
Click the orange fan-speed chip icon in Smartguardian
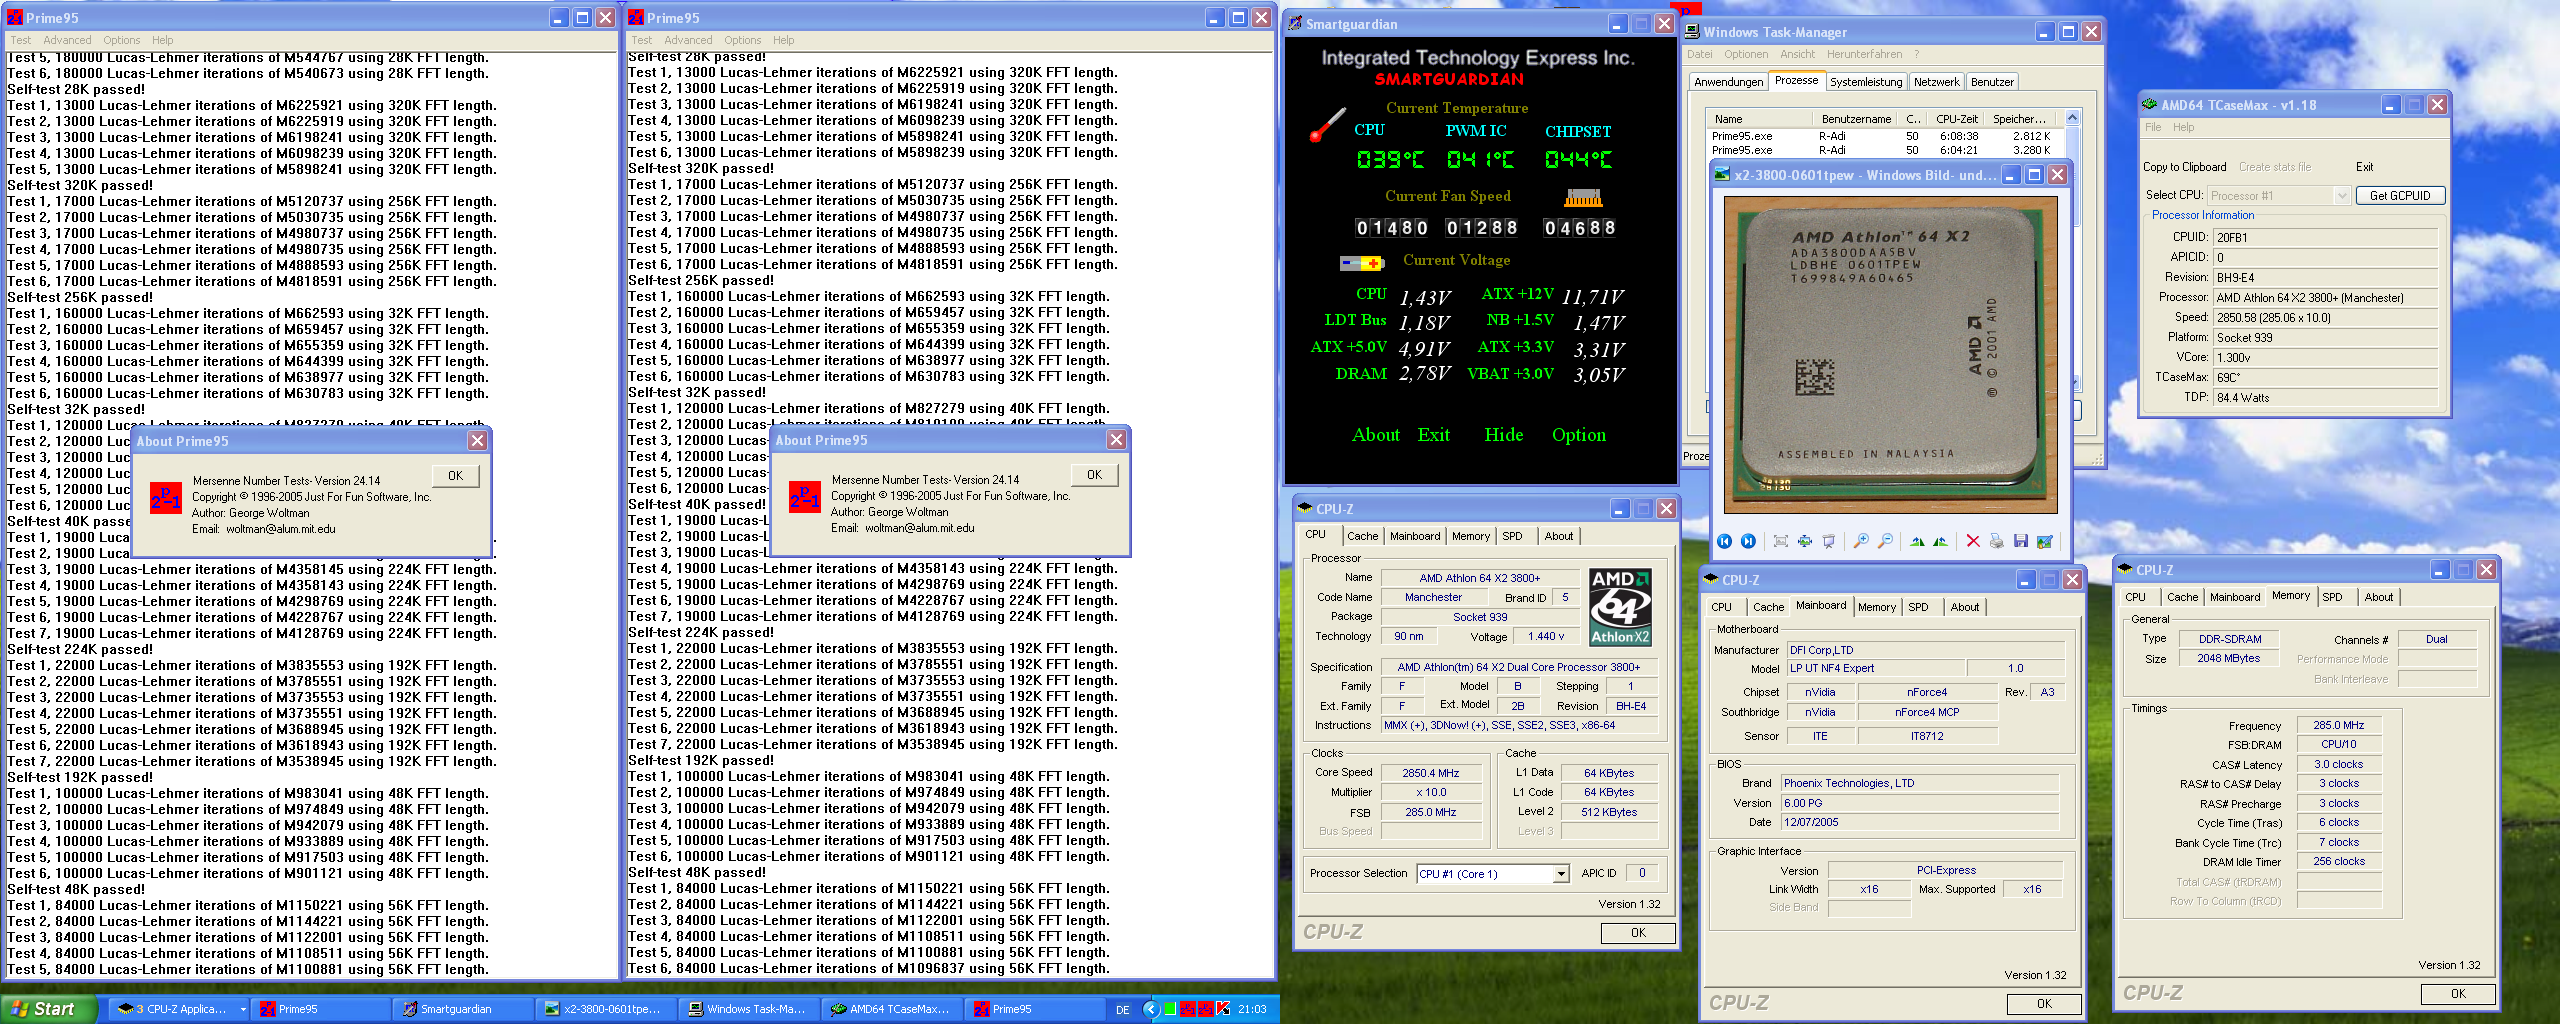(1583, 198)
